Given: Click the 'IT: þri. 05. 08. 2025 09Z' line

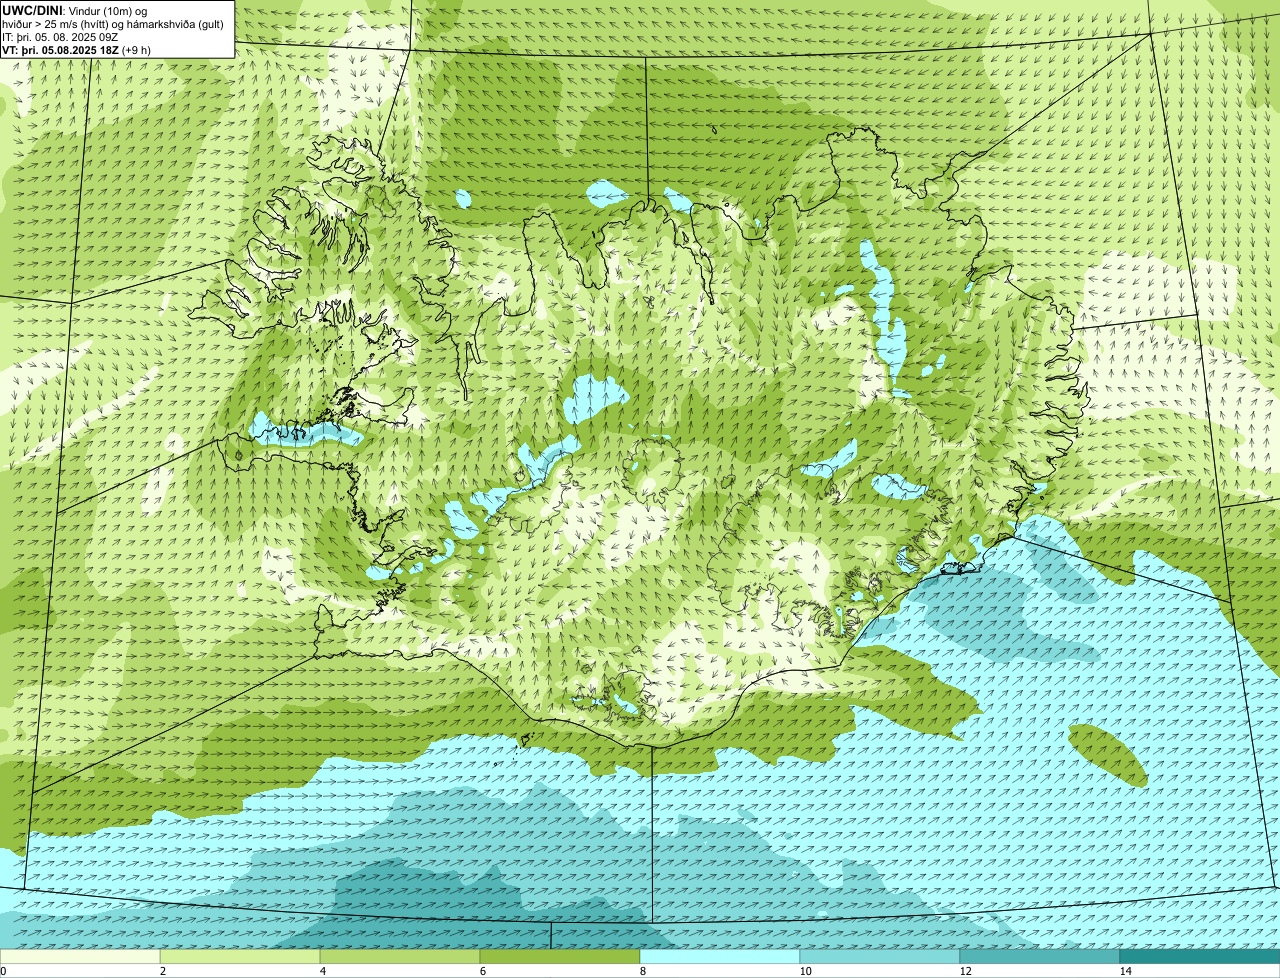Looking at the screenshot, I should 61,37.
